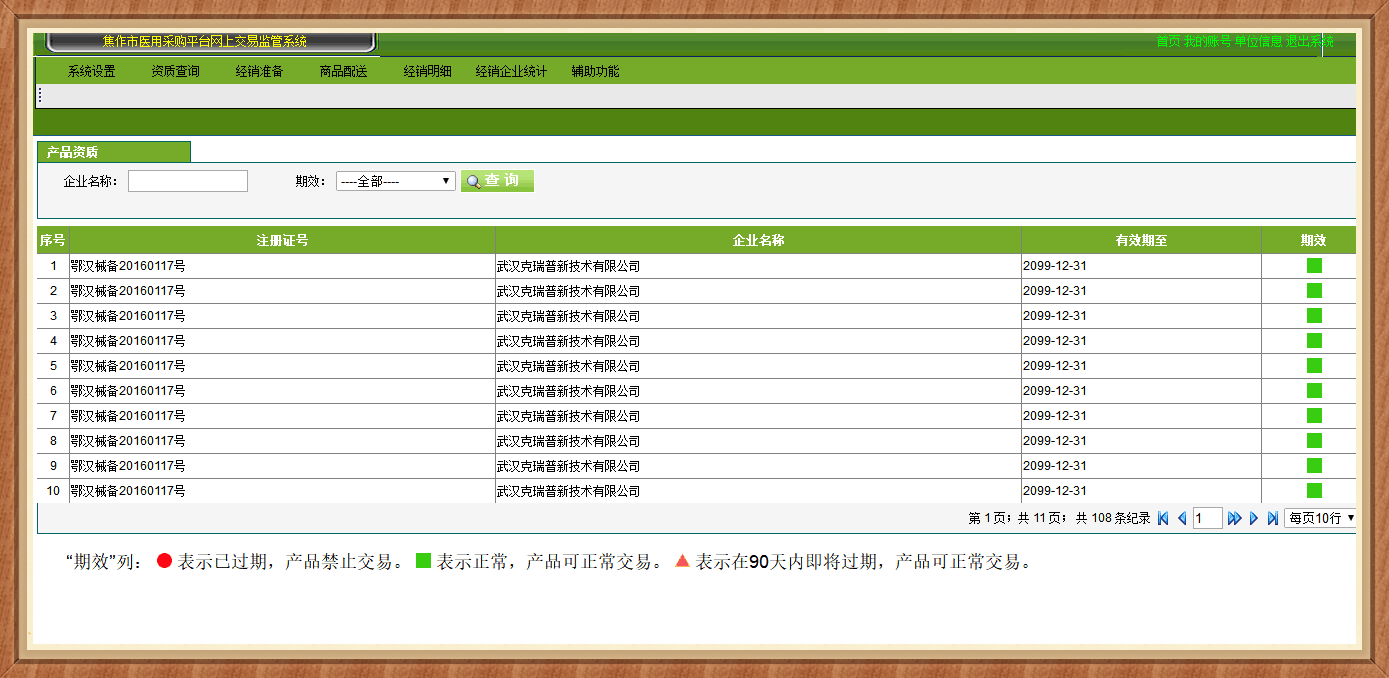Click the 查询 search button

pyautogui.click(x=497, y=181)
